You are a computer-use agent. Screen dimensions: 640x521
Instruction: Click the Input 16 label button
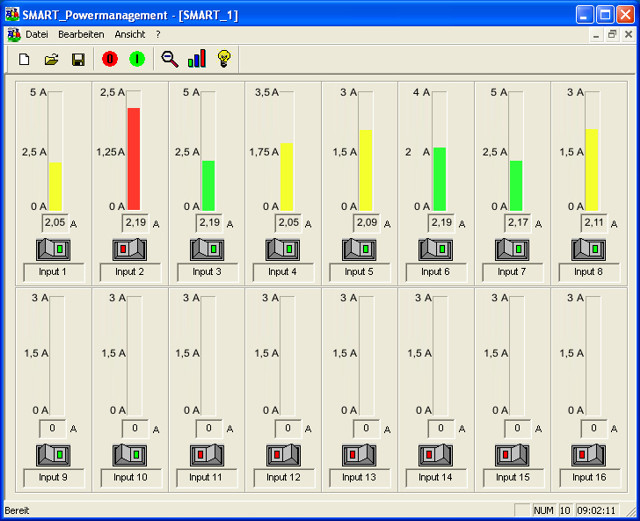[x=589, y=478]
